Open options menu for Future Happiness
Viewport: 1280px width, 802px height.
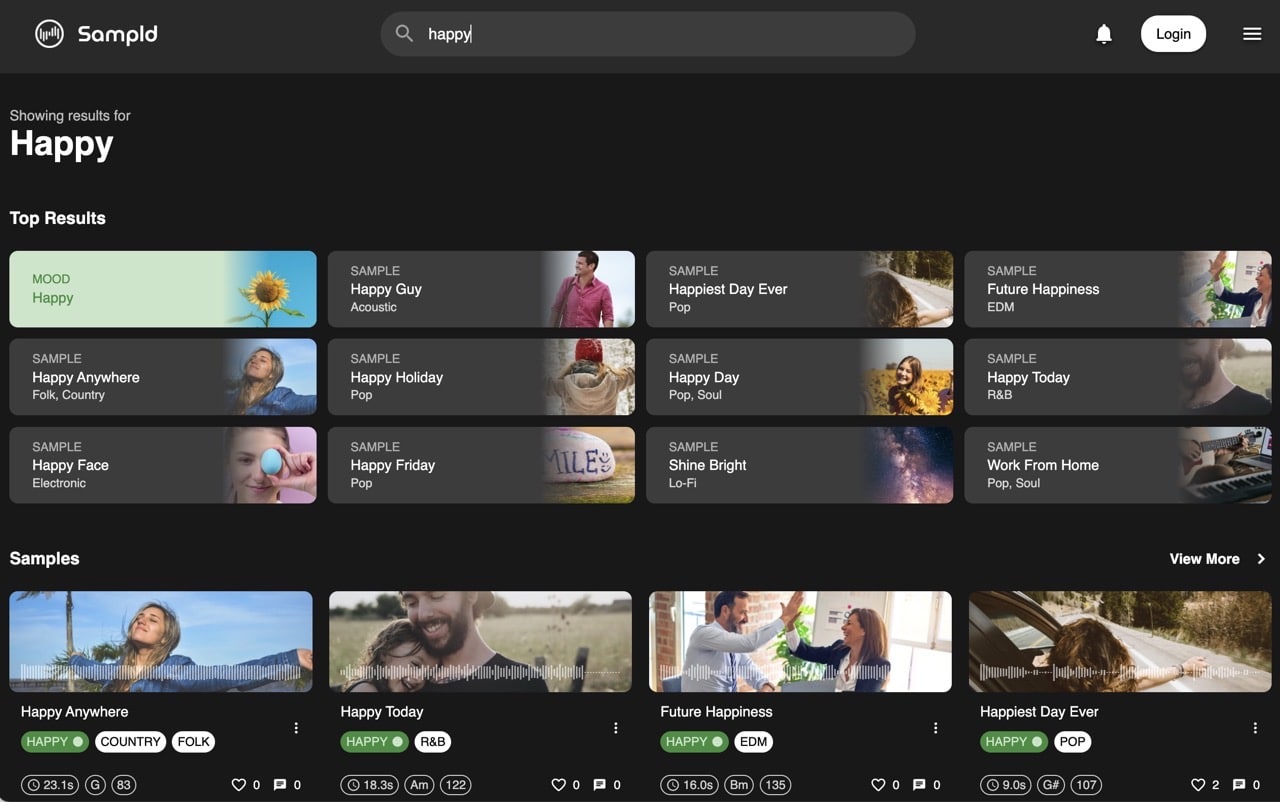(936, 728)
